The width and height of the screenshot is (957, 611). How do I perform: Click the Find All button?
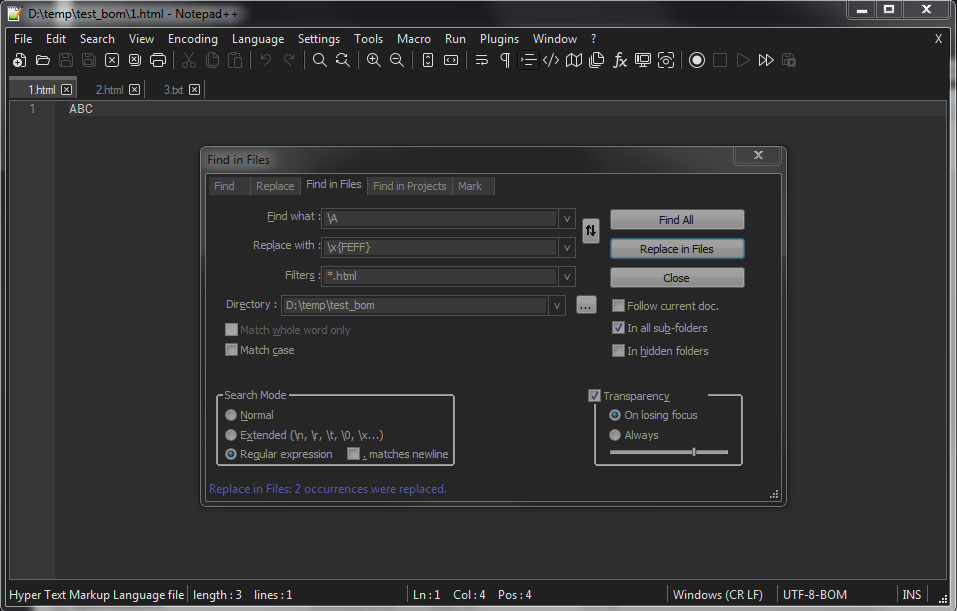(677, 220)
